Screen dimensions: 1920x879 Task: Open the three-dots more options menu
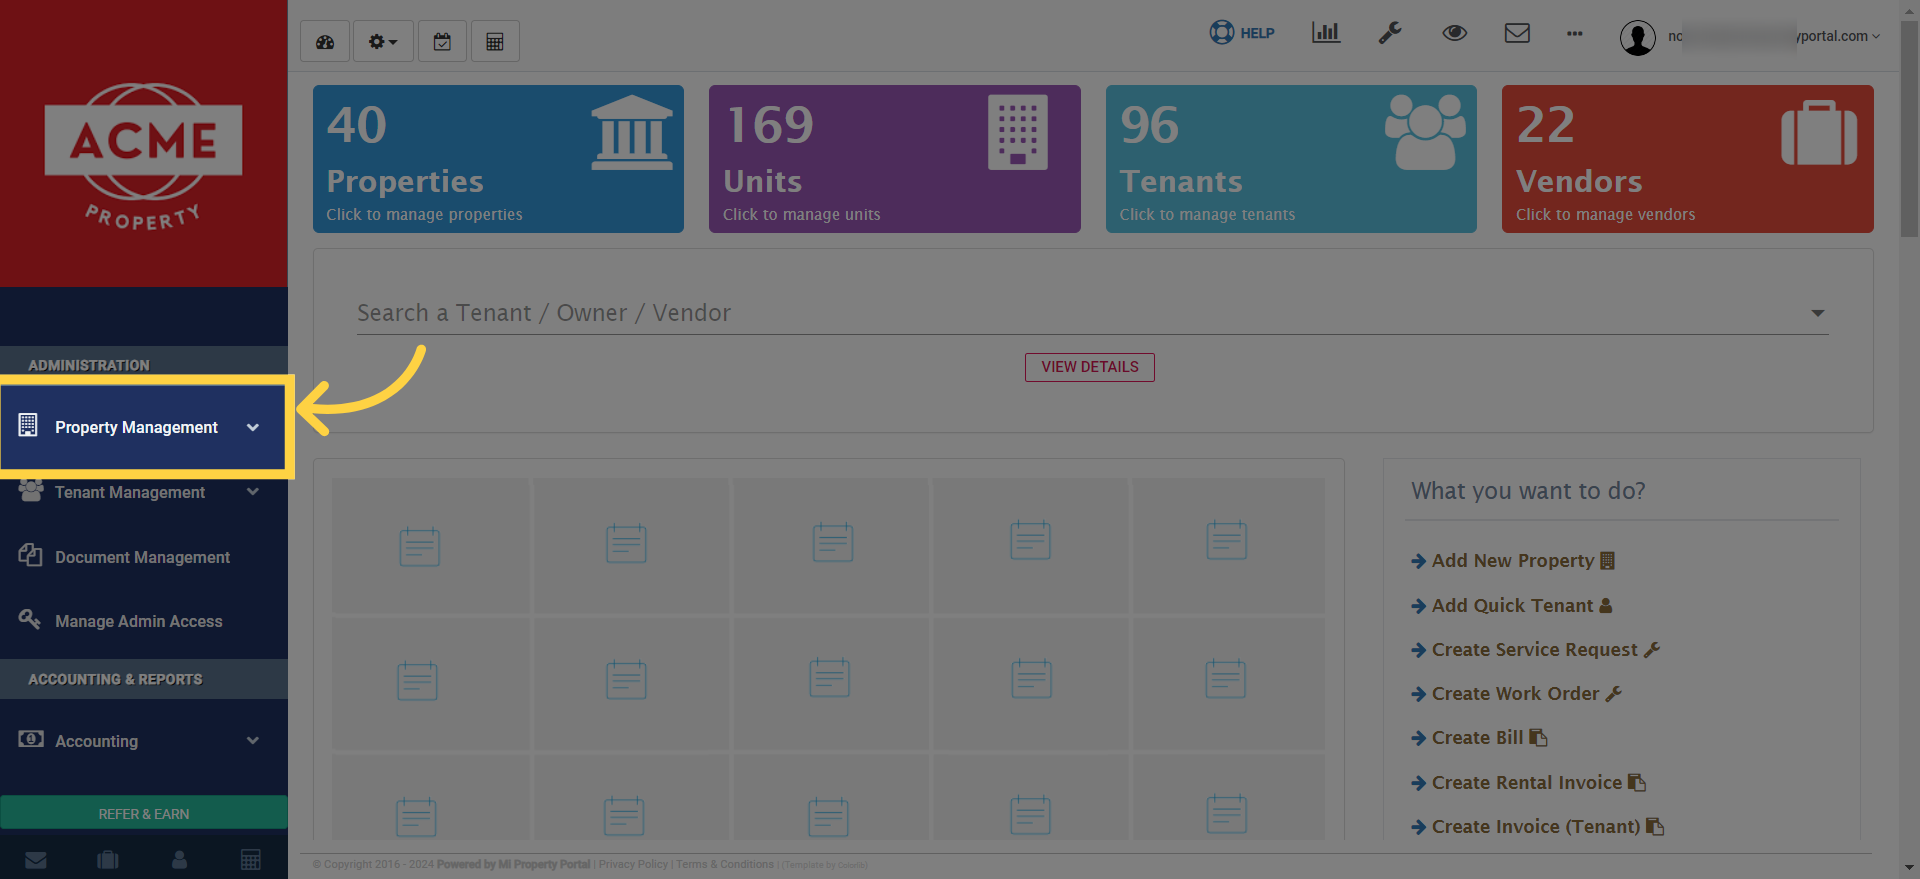pos(1575,34)
